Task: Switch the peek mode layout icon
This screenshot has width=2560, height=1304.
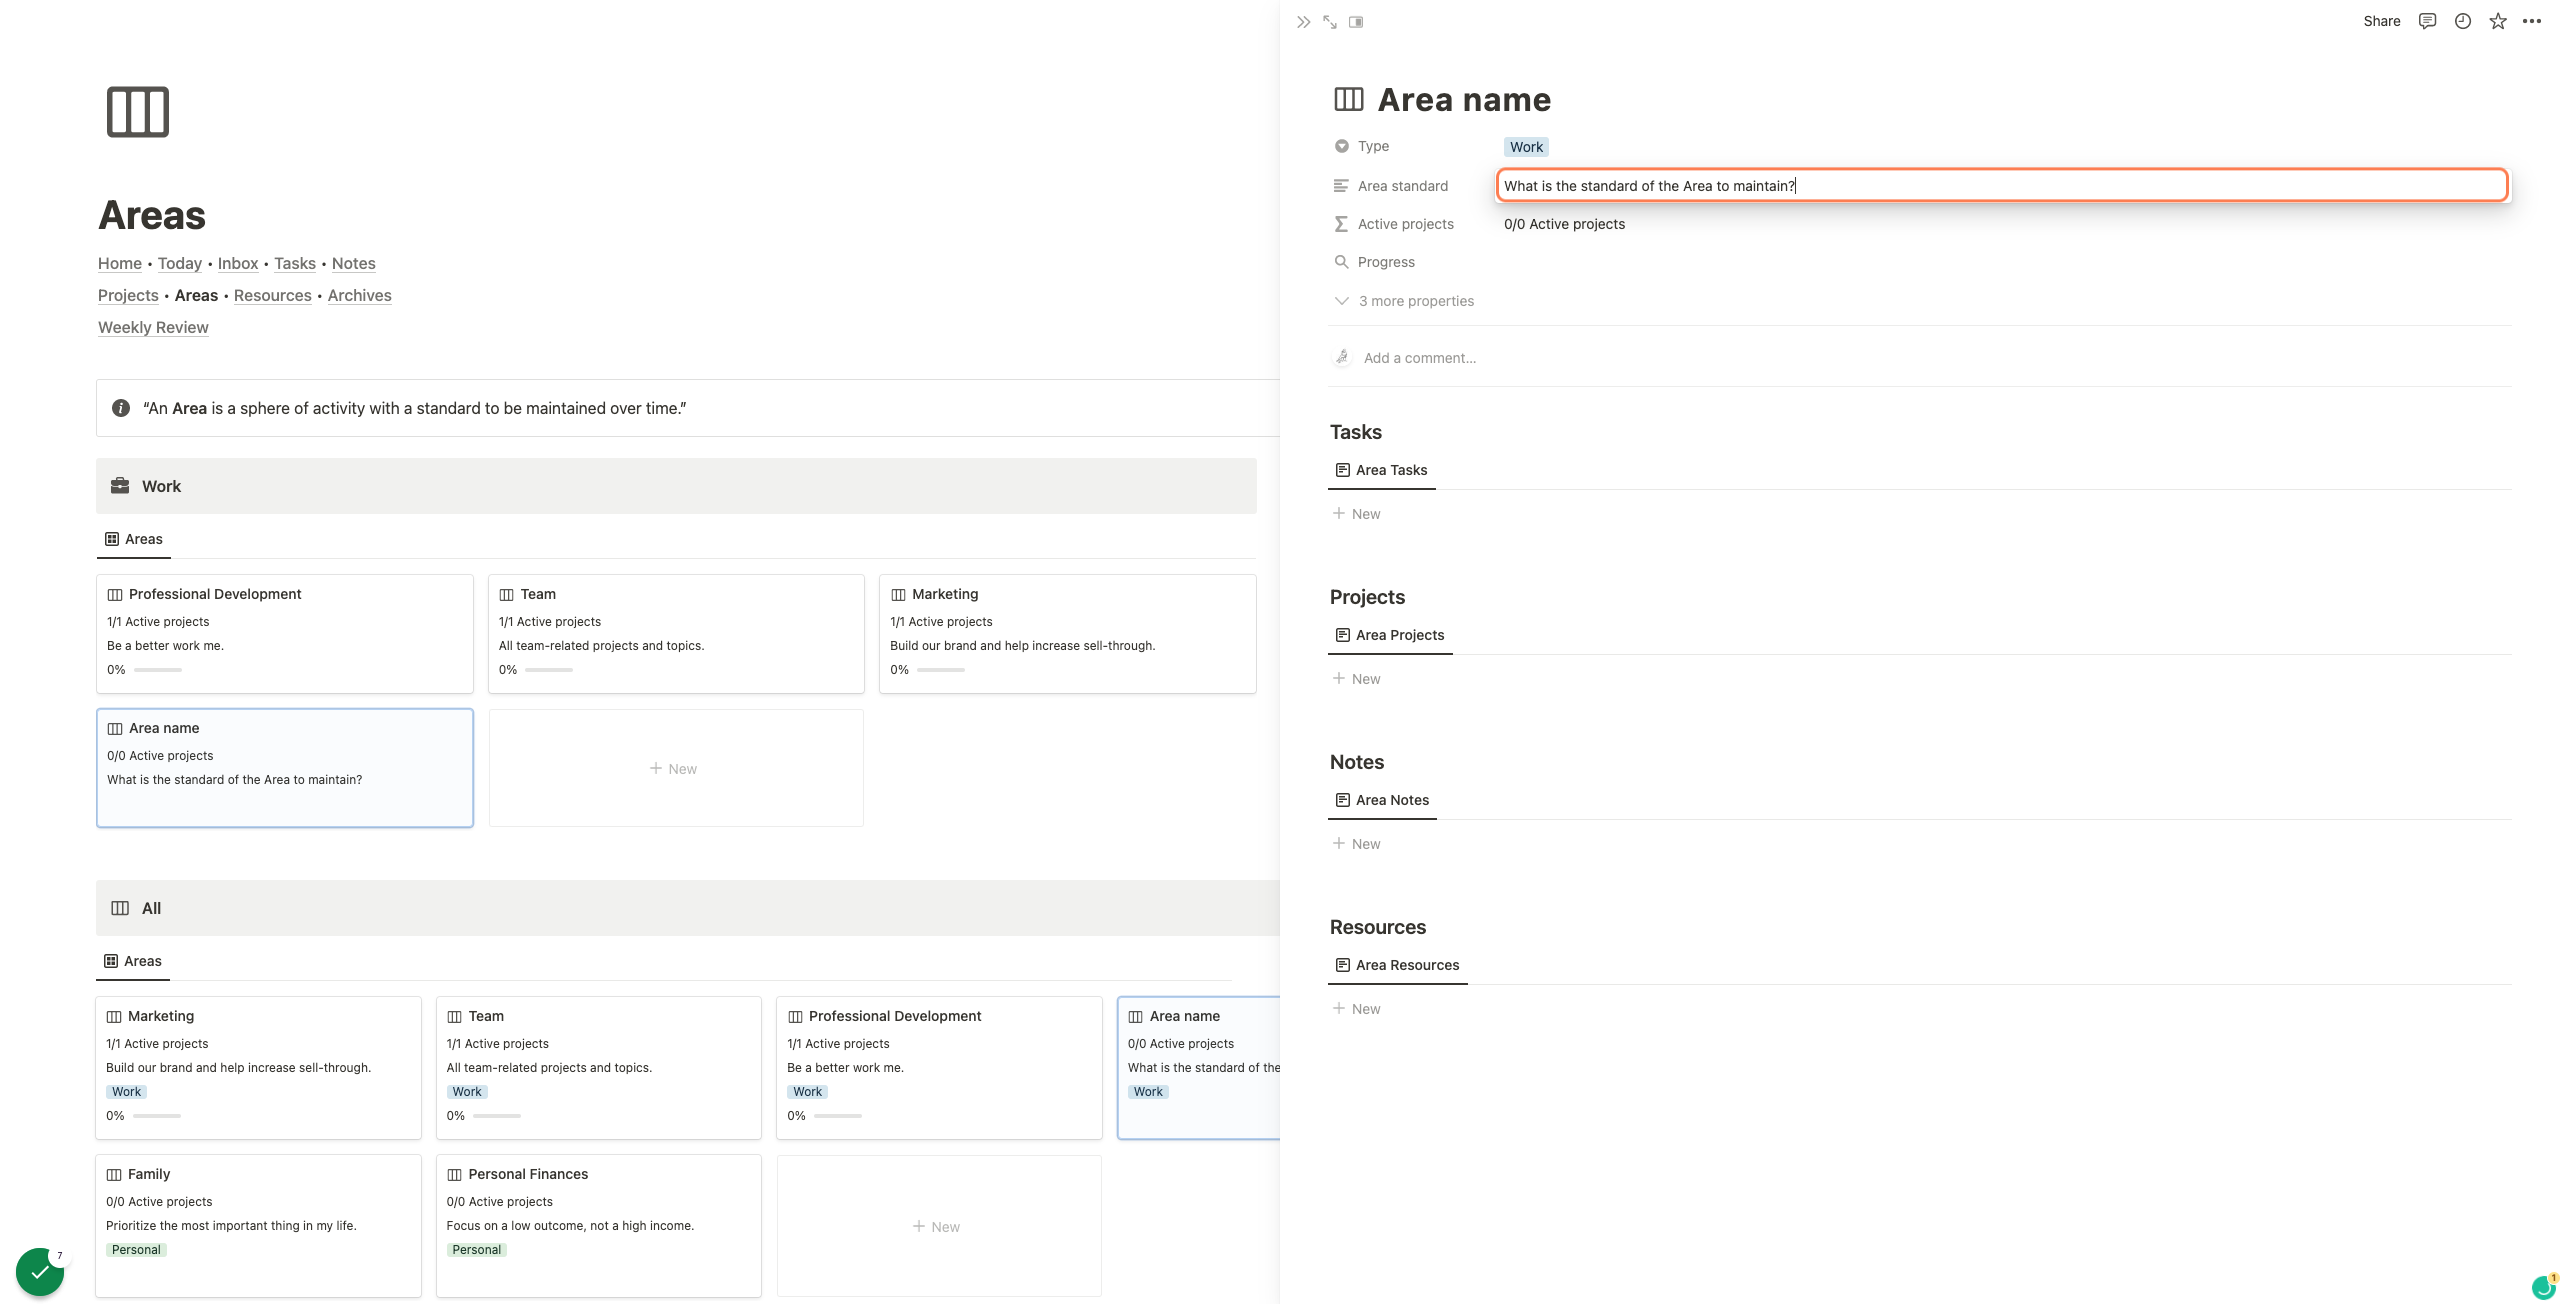Action: (x=1356, y=22)
